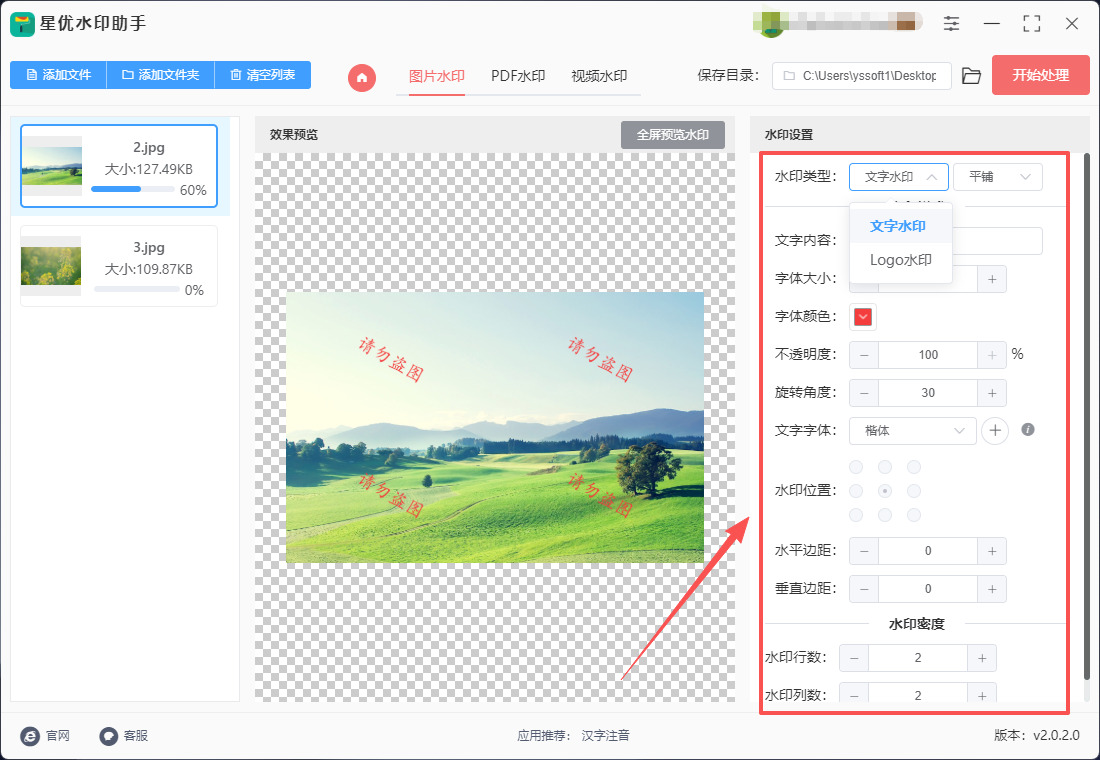Choose Logo水印 from dropdown list
The height and width of the screenshot is (760, 1100).
(901, 260)
